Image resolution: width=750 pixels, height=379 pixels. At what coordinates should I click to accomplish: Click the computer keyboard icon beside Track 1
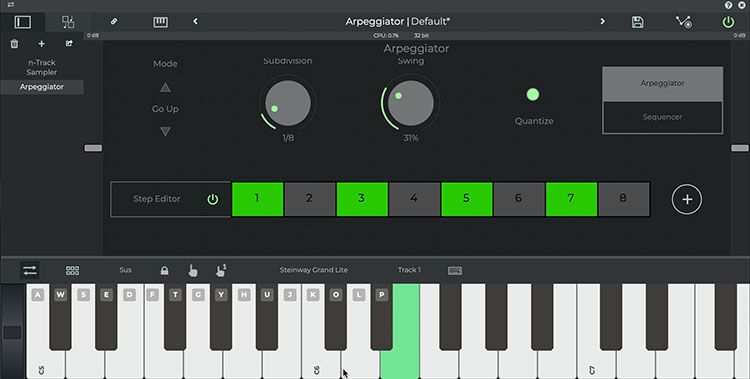point(455,271)
